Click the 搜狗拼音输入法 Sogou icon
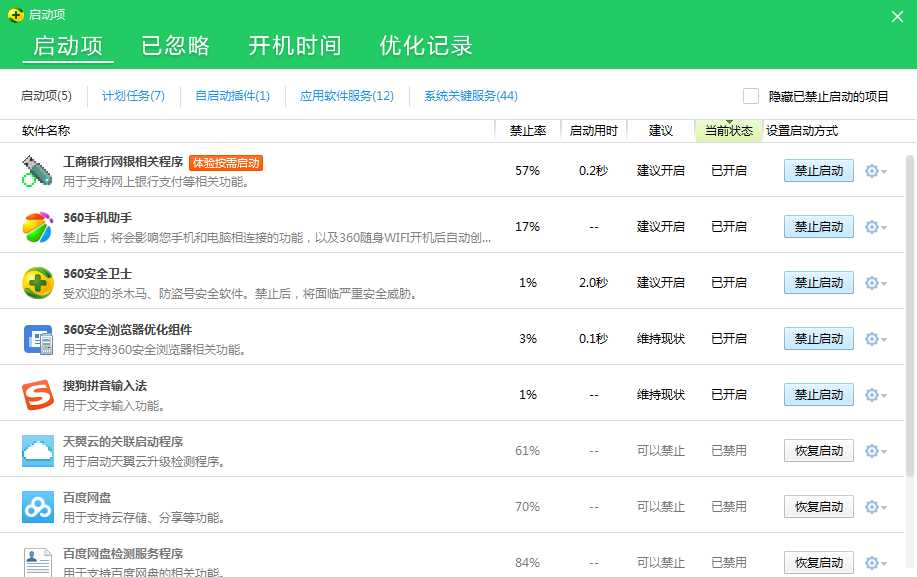Viewport: 917px width, 577px height. point(38,394)
